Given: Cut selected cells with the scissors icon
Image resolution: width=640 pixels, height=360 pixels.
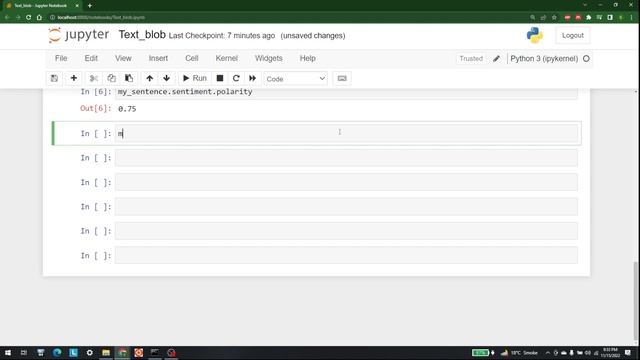Looking at the screenshot, I should click(93, 78).
